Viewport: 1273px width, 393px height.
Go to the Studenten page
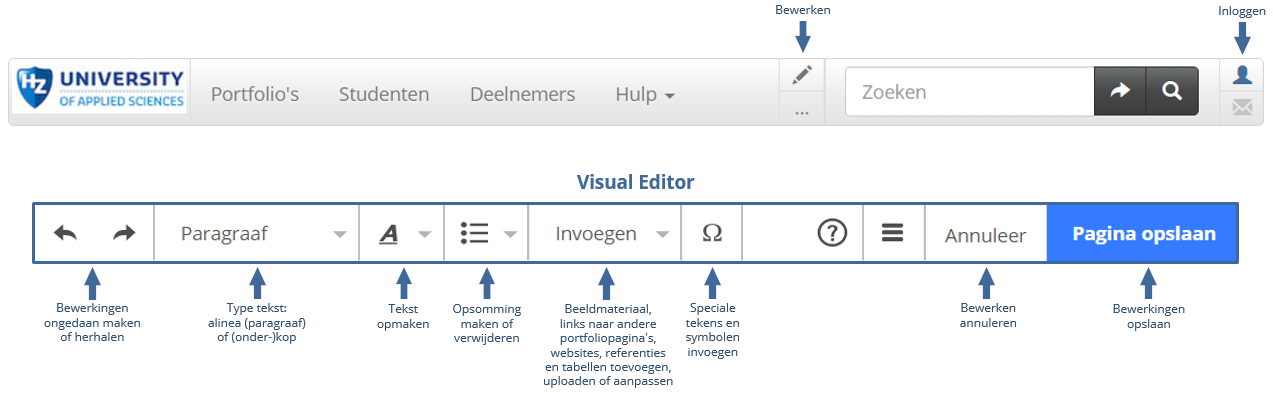coord(384,94)
